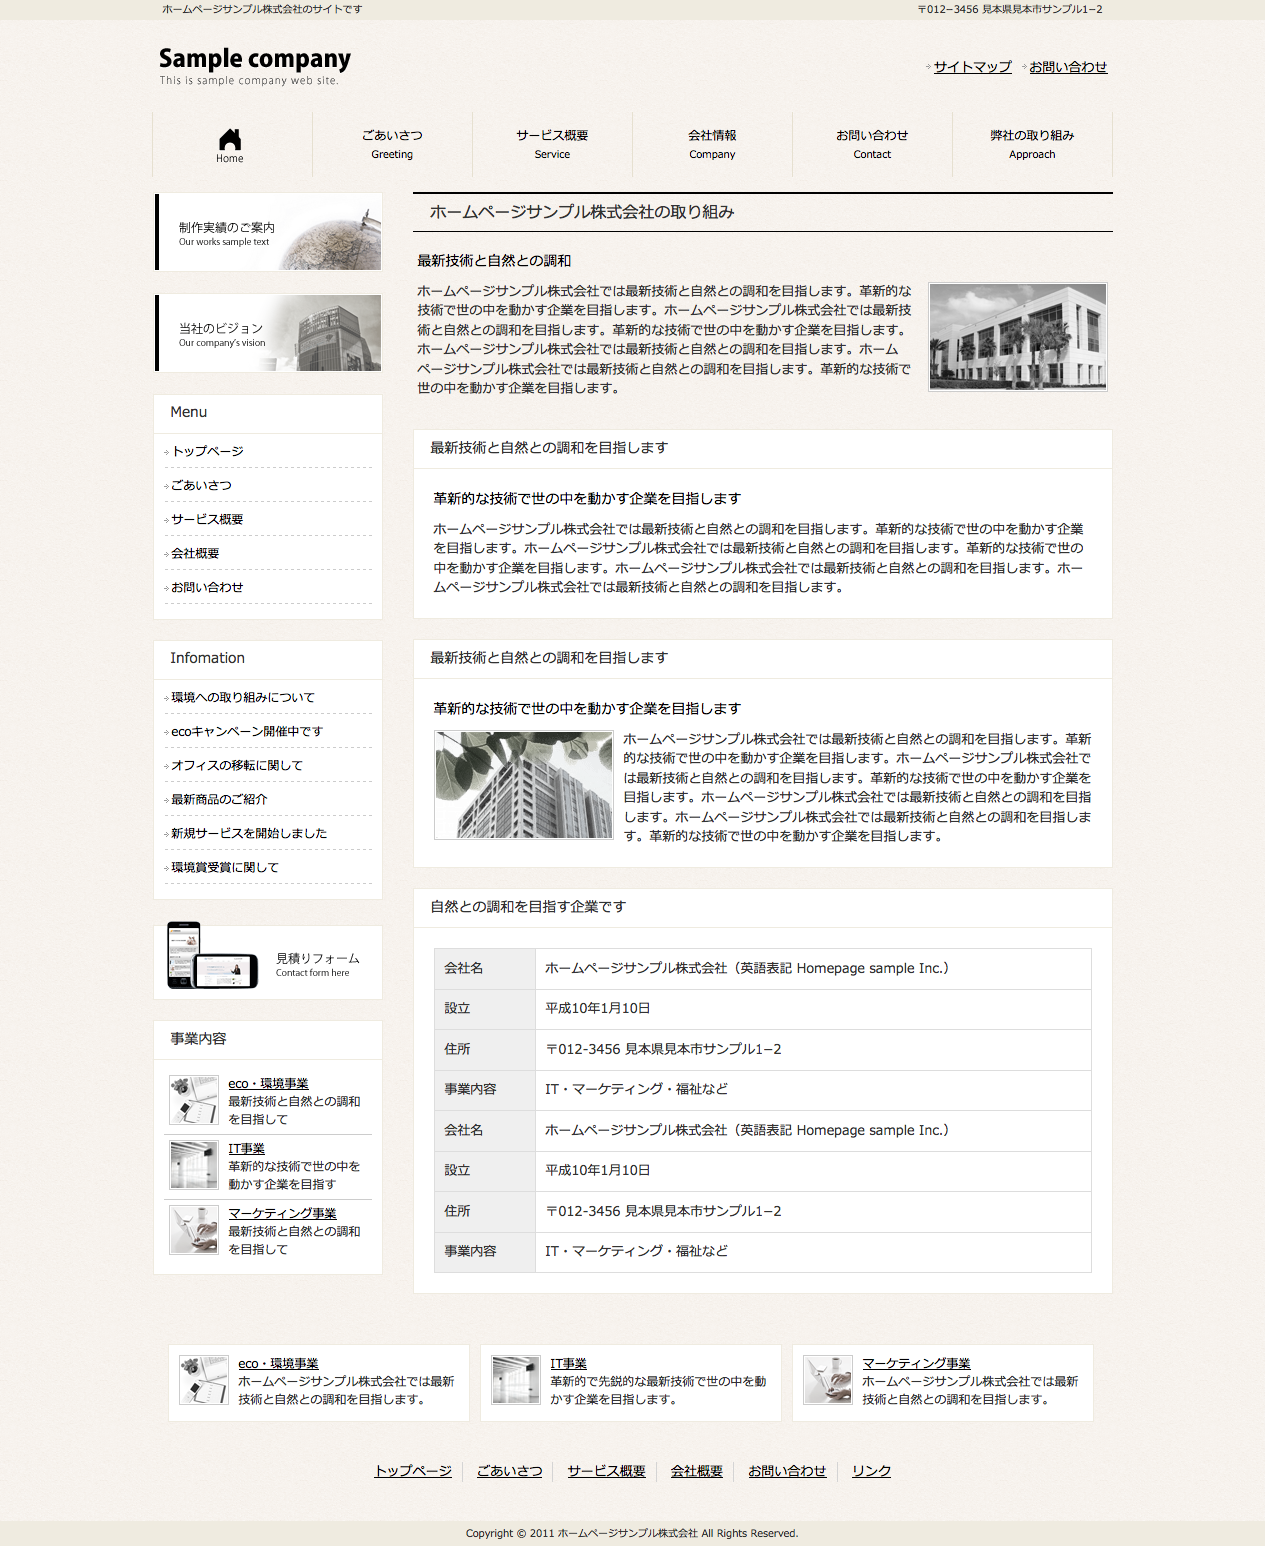Viewport: 1265px width, 1546px height.
Task: Click footer ごあいさつ link
Action: 510,1471
